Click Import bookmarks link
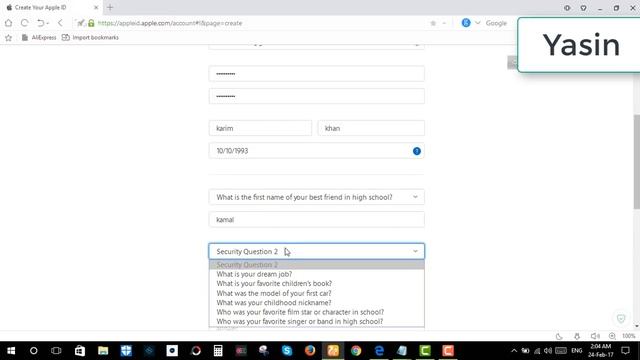 90,38
